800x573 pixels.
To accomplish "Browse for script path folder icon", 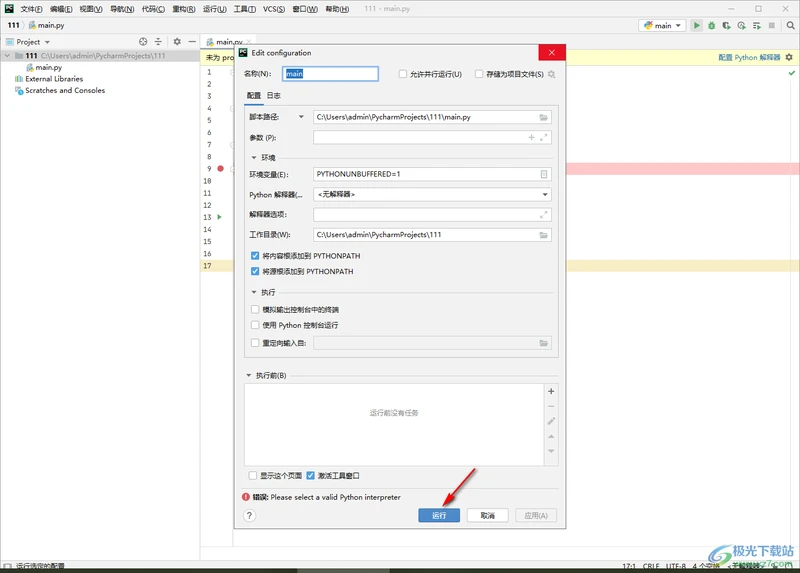I will pyautogui.click(x=544, y=117).
